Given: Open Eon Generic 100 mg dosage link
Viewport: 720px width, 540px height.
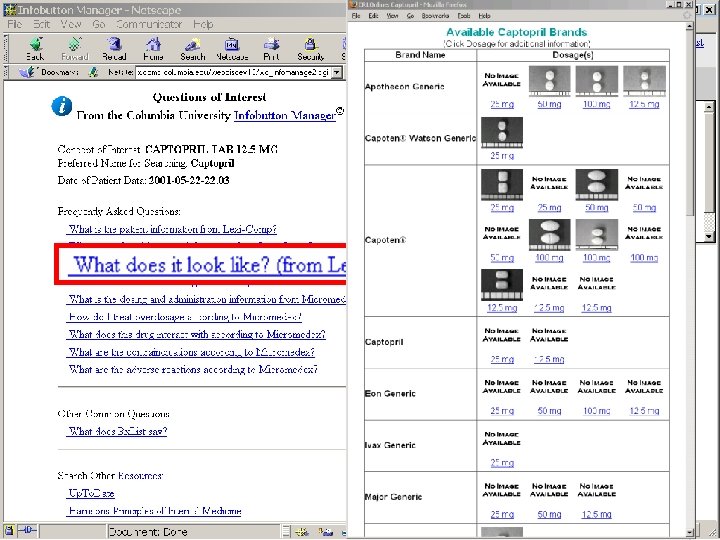Looking at the screenshot, I should (596, 411).
